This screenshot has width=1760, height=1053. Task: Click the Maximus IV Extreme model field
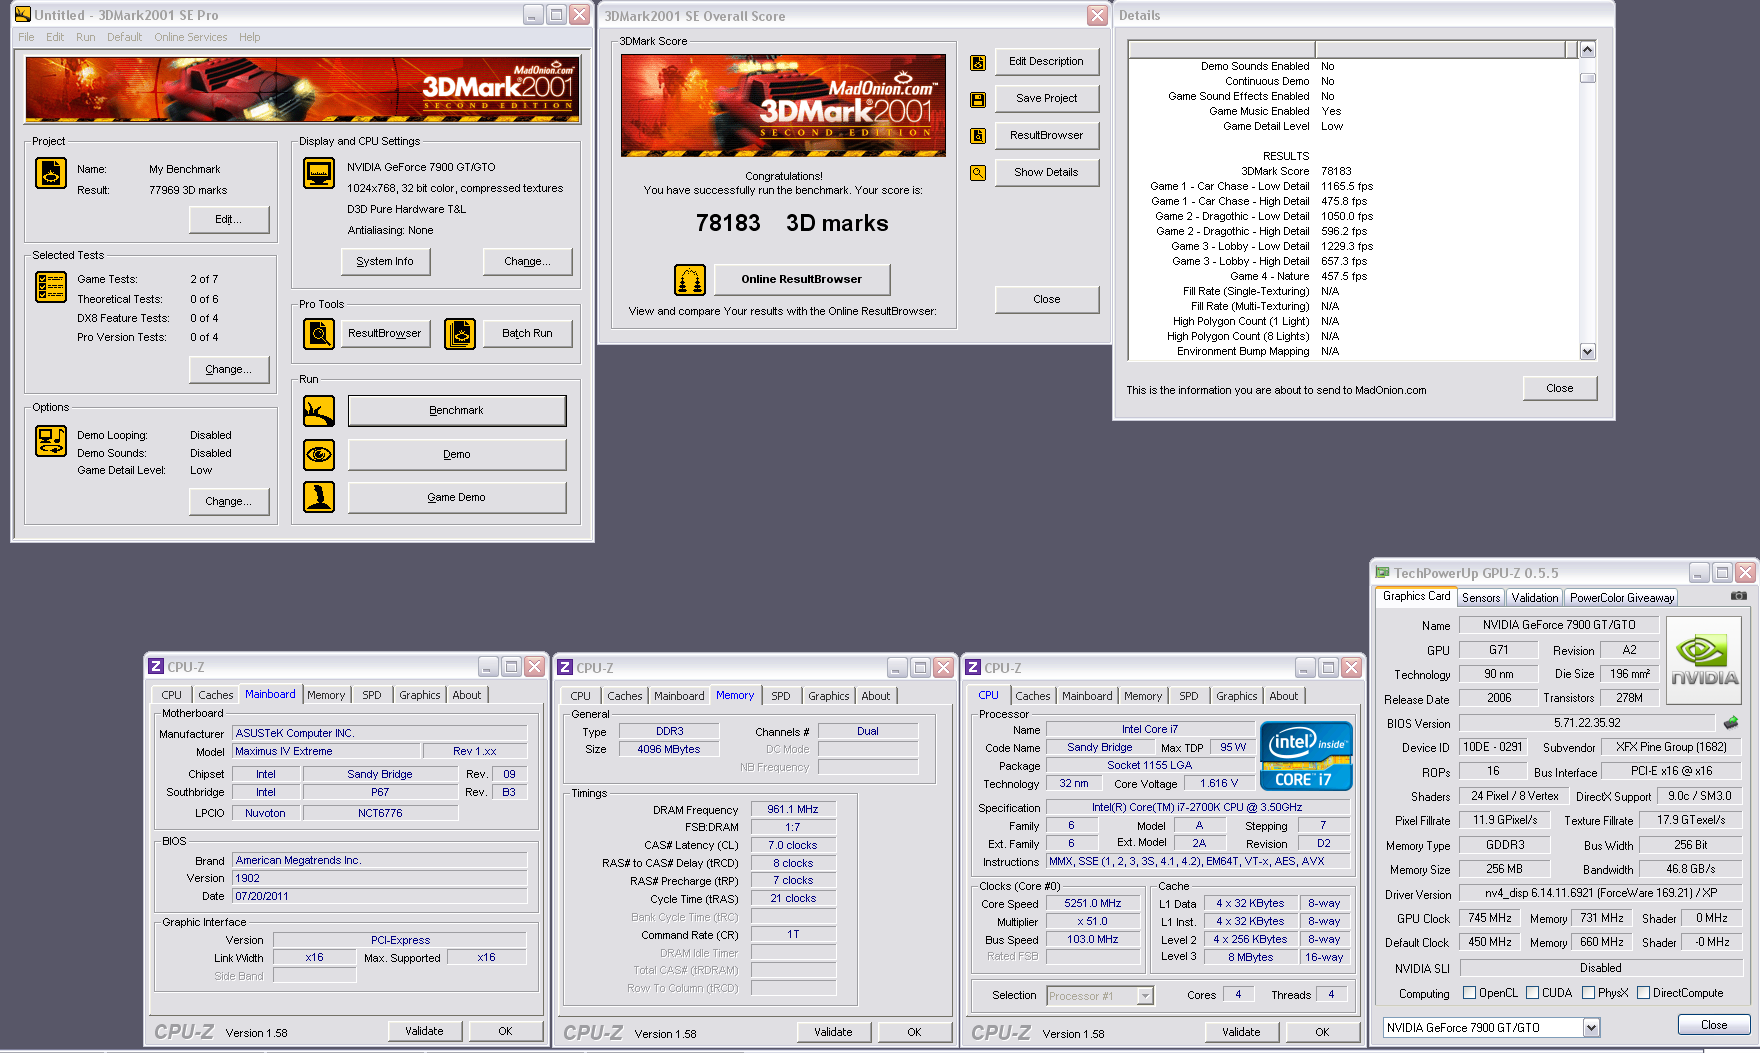pyautogui.click(x=325, y=751)
